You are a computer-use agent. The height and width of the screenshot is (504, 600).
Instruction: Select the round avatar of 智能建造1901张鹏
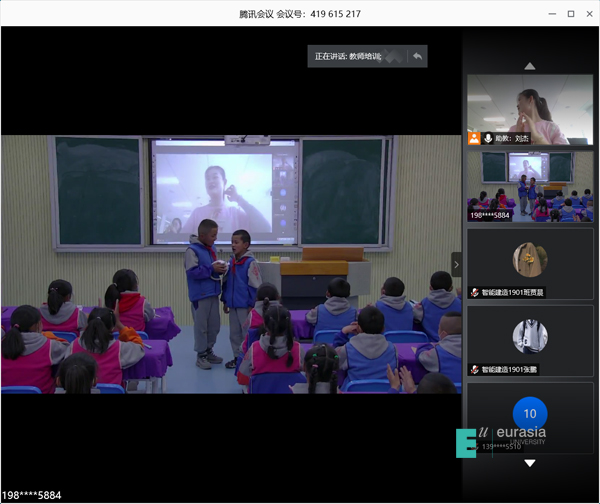point(530,336)
